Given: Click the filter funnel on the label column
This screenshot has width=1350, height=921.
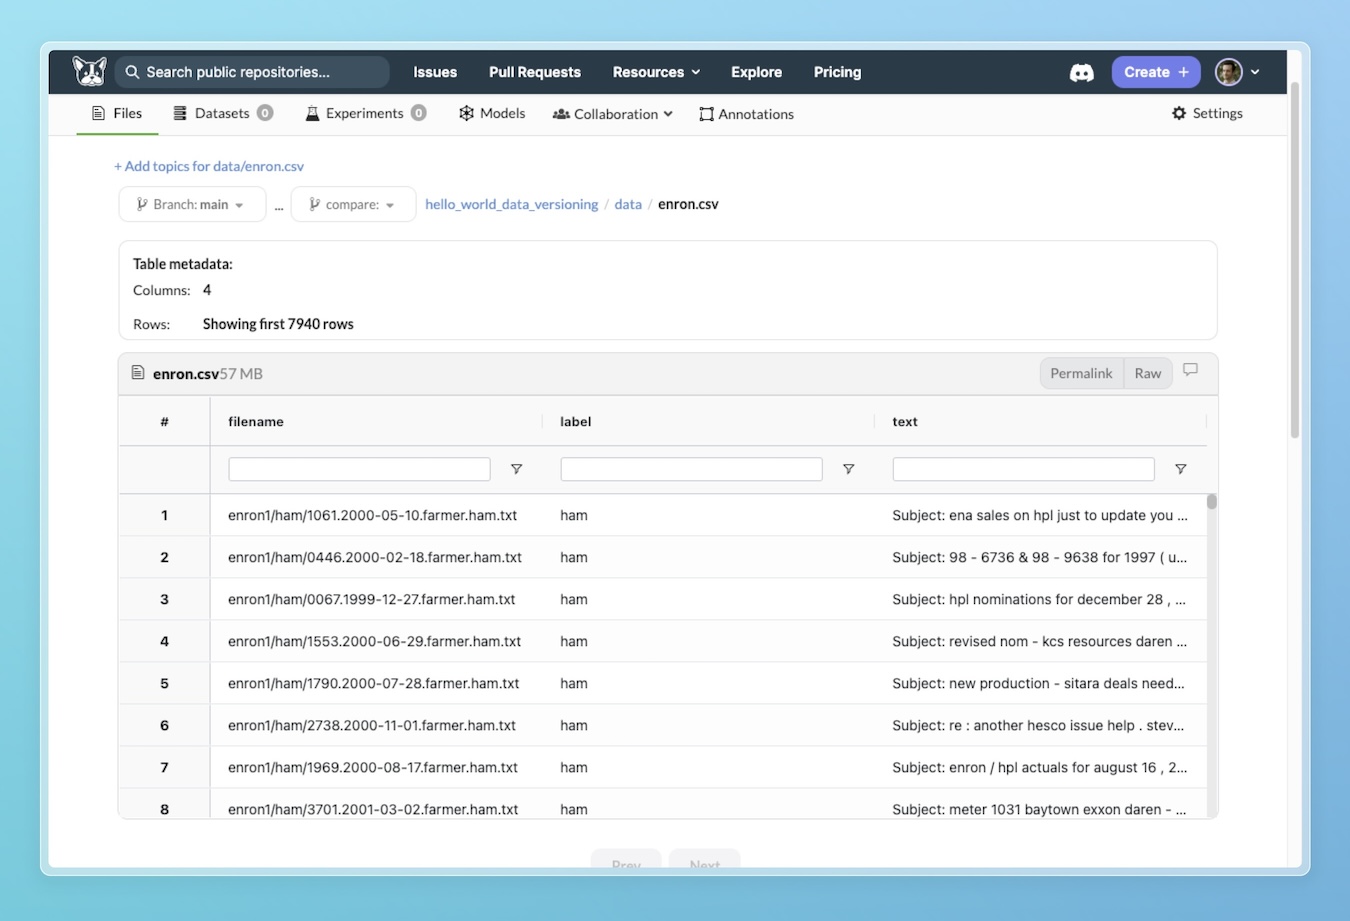Looking at the screenshot, I should 848,468.
